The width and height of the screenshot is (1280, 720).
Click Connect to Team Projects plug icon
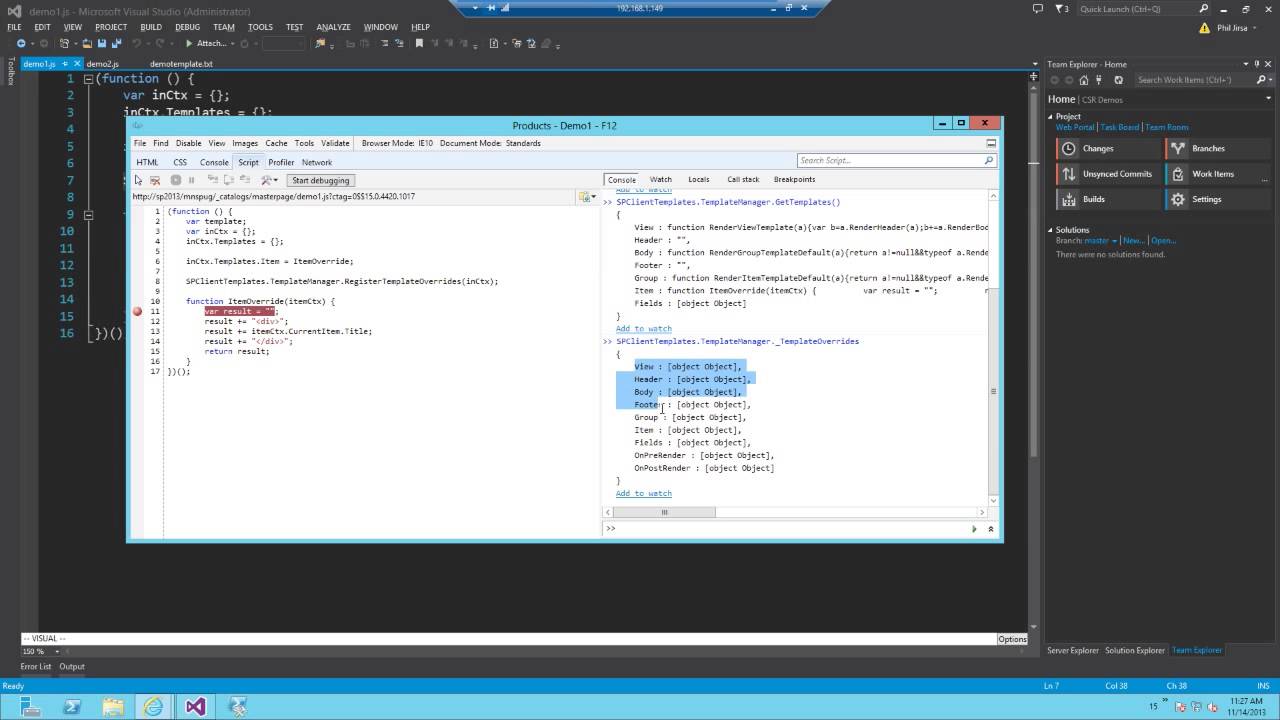[1099, 80]
